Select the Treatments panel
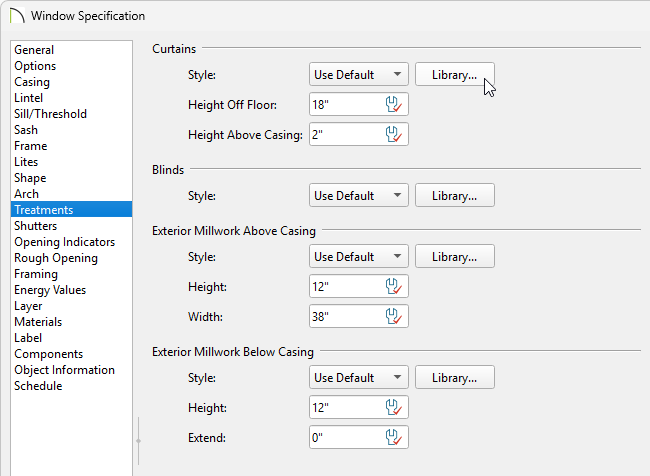The image size is (650, 476). click(71, 210)
